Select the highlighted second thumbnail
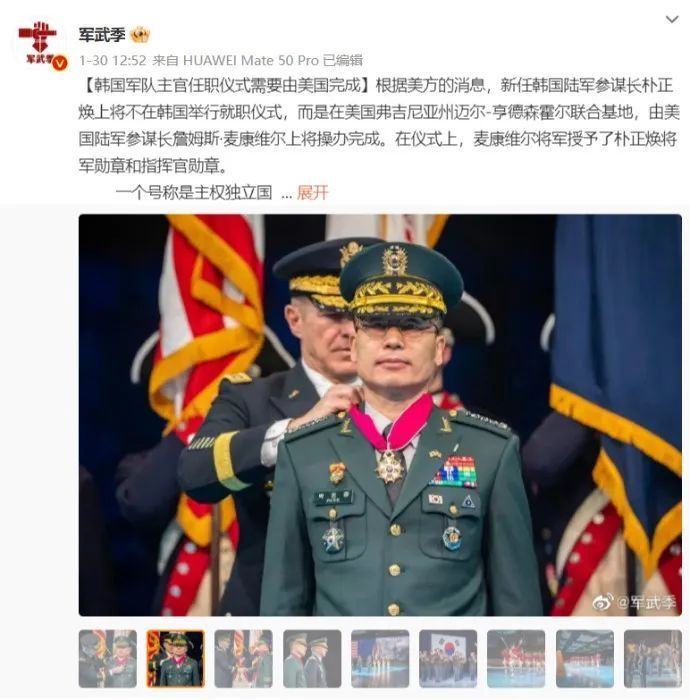 point(176,658)
